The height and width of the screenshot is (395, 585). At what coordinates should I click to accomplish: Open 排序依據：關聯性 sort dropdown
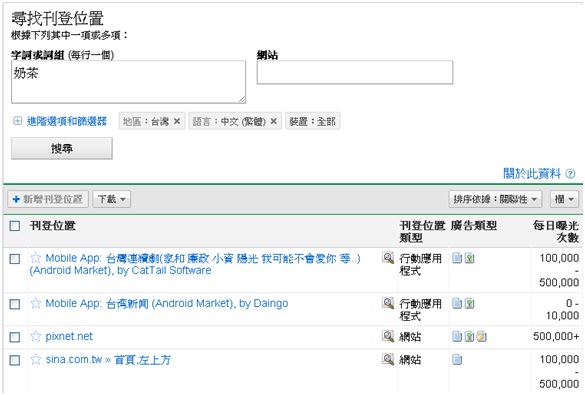coord(495,199)
